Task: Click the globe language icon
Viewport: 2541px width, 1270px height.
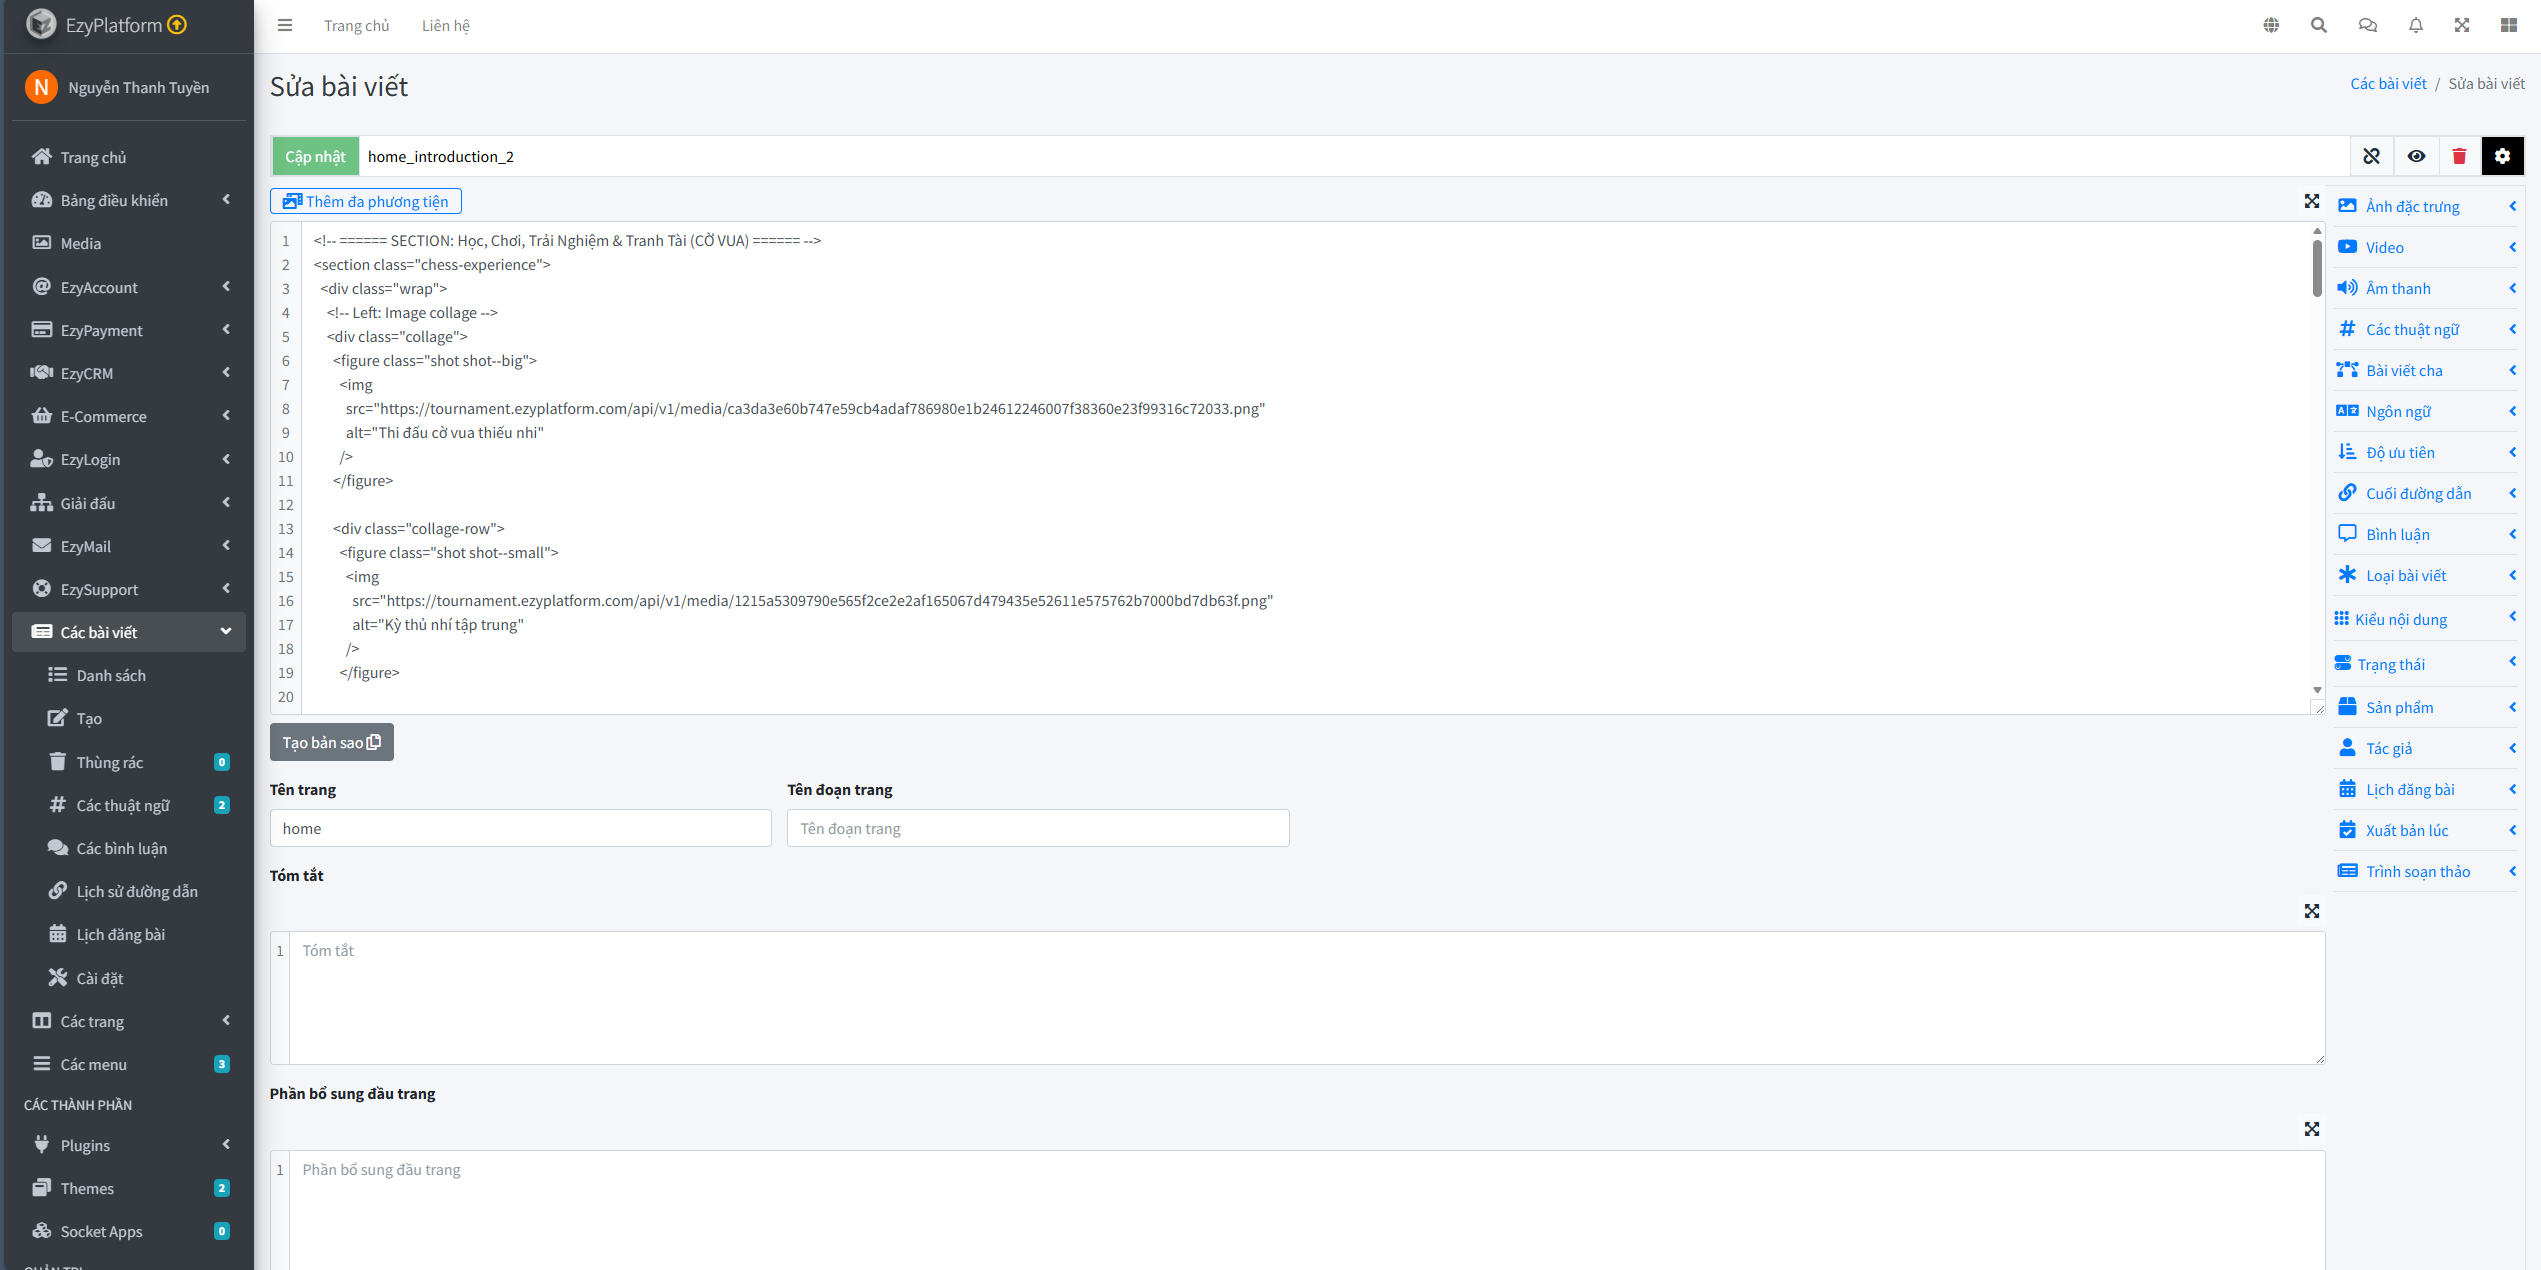Action: (2271, 26)
